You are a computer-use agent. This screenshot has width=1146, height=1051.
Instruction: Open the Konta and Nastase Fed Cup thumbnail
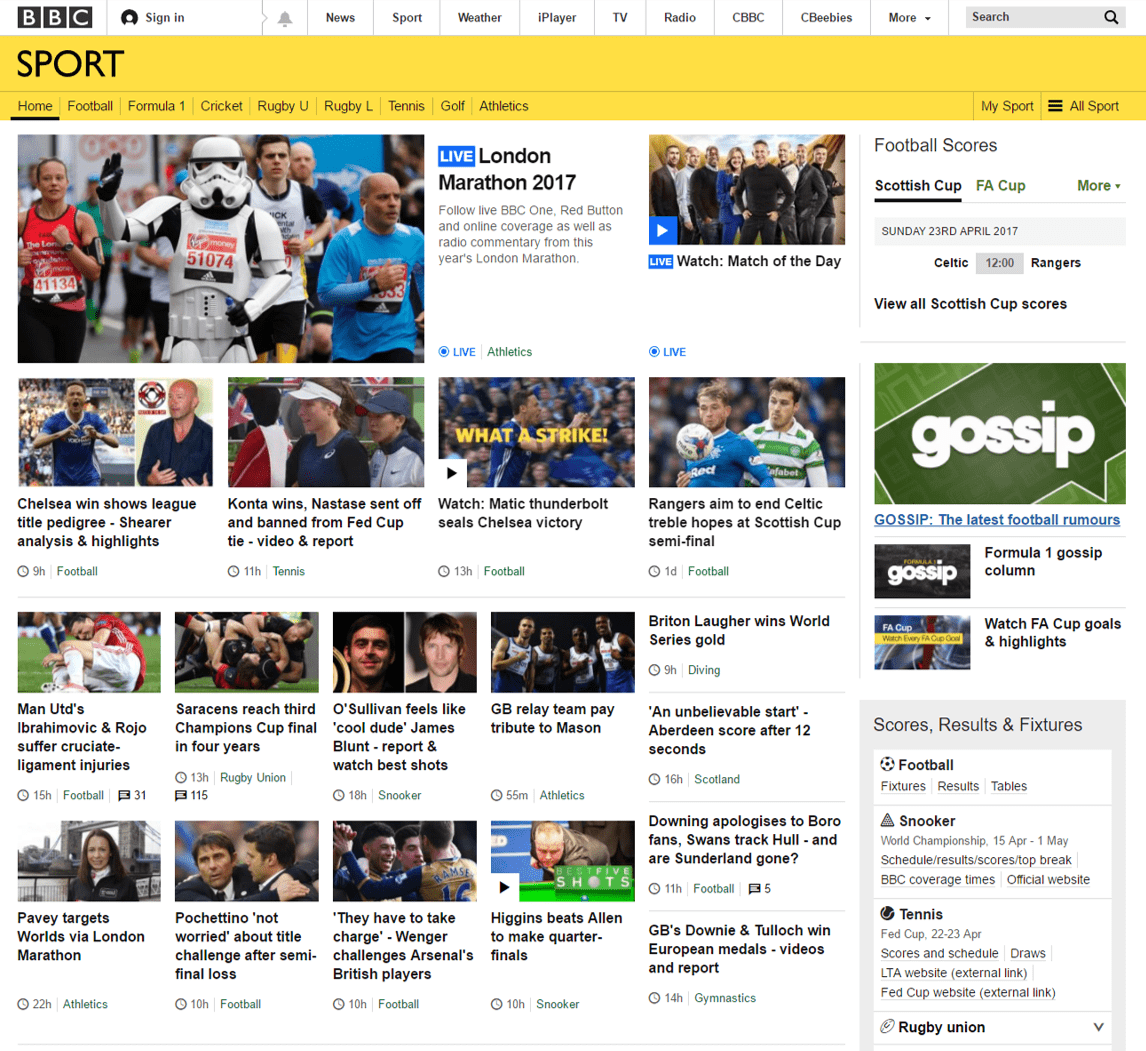(326, 432)
